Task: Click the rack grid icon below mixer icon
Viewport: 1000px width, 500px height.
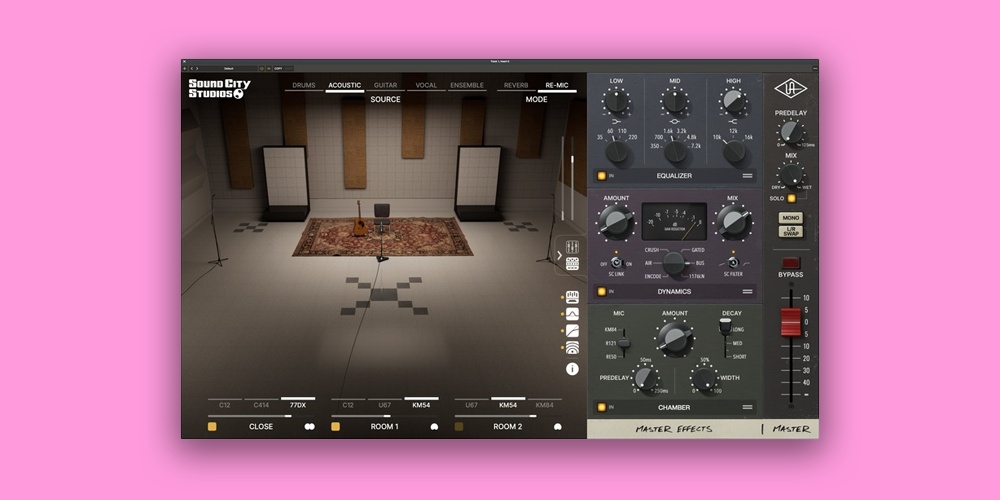Action: (573, 264)
